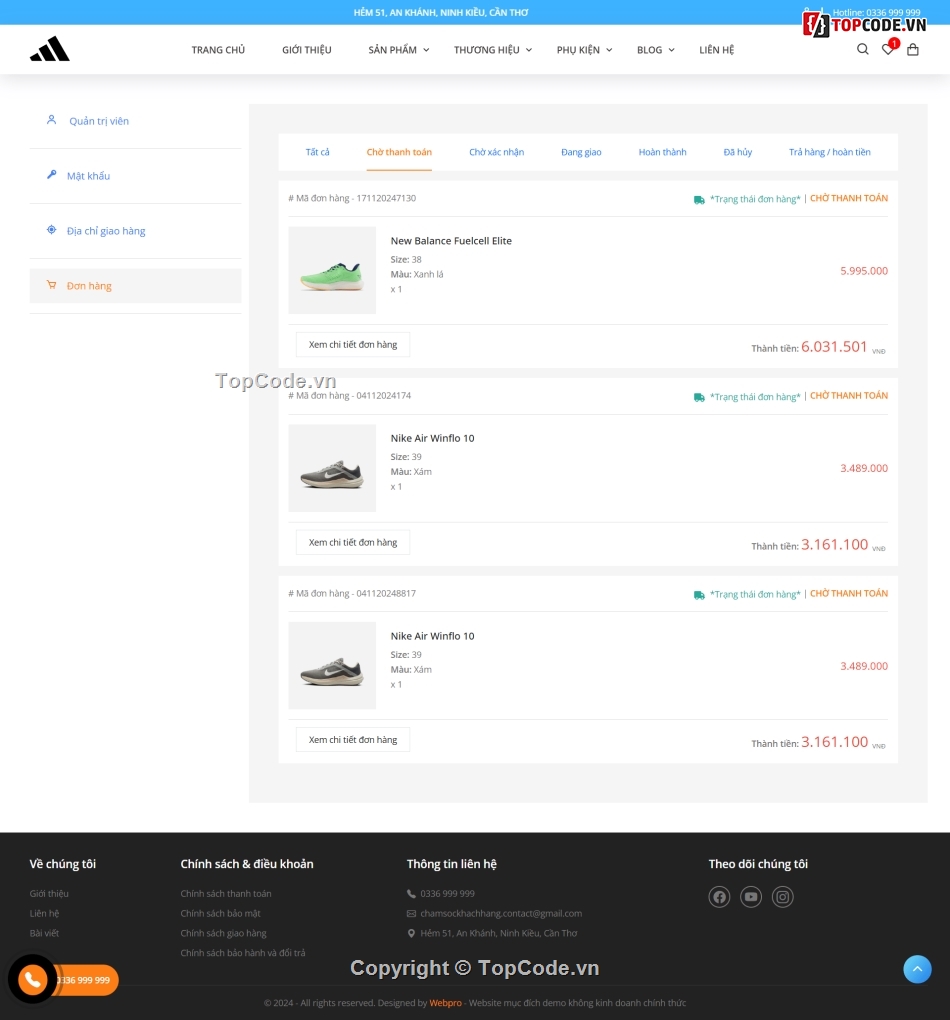Open Quản trị viên sidebar link
950x1020 pixels.
point(99,121)
